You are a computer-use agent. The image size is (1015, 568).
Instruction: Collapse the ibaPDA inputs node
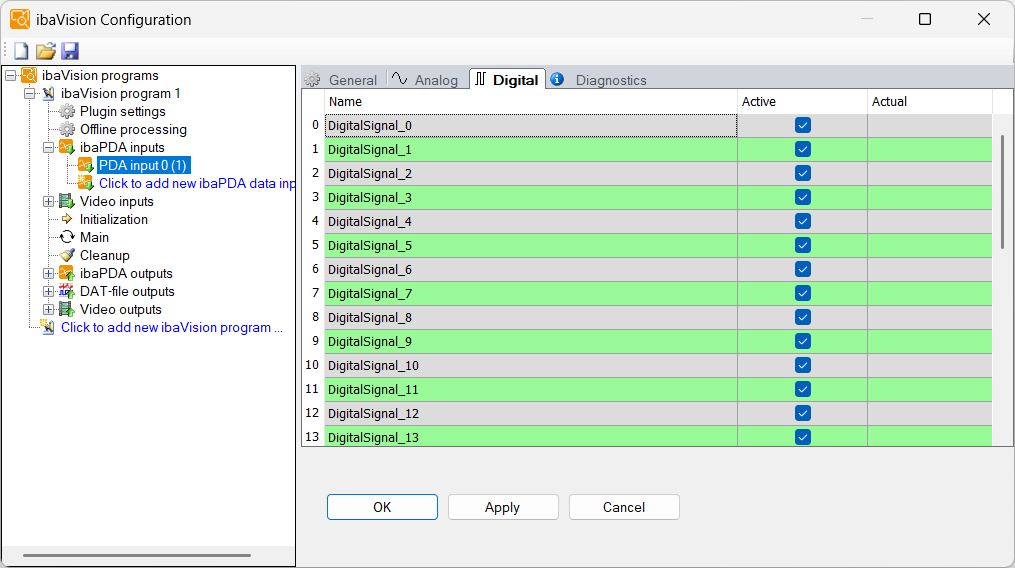[48, 148]
